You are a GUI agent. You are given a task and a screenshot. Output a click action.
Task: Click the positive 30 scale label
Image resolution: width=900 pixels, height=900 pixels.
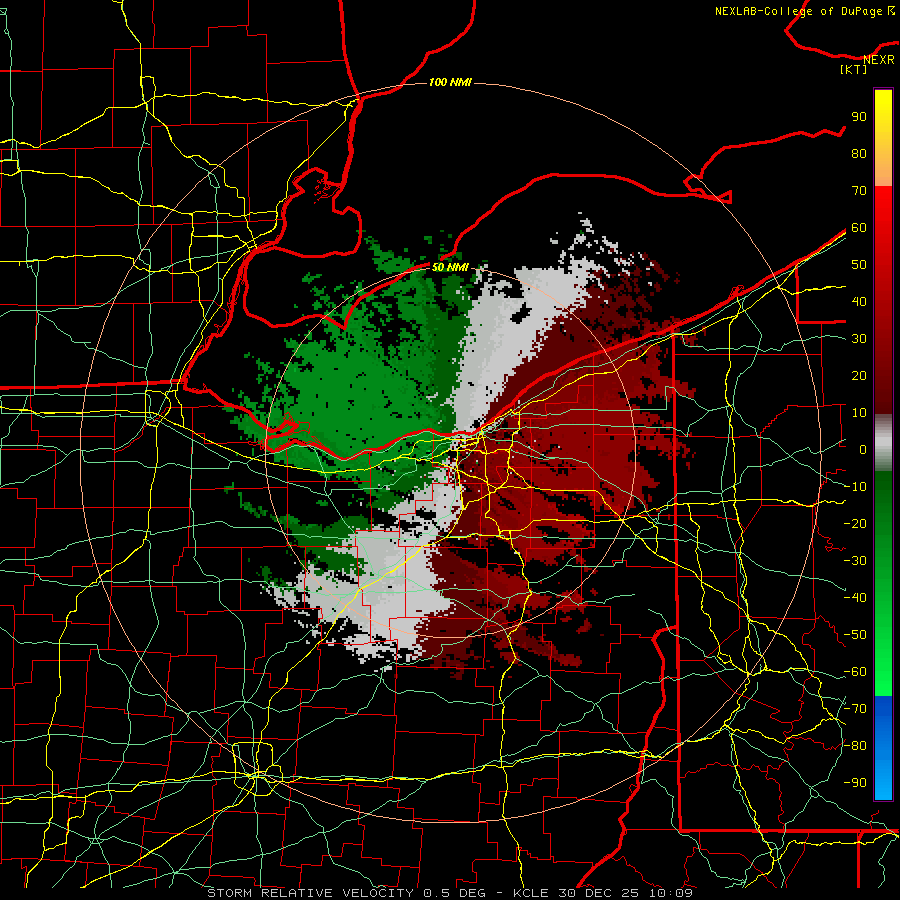pos(859,339)
